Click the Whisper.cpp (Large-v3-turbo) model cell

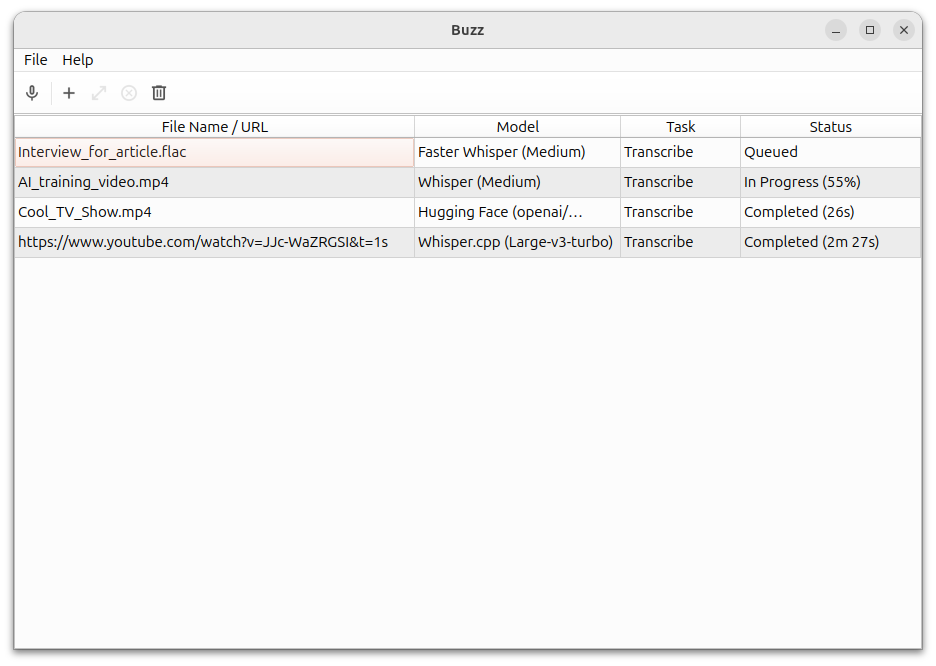[515, 242]
